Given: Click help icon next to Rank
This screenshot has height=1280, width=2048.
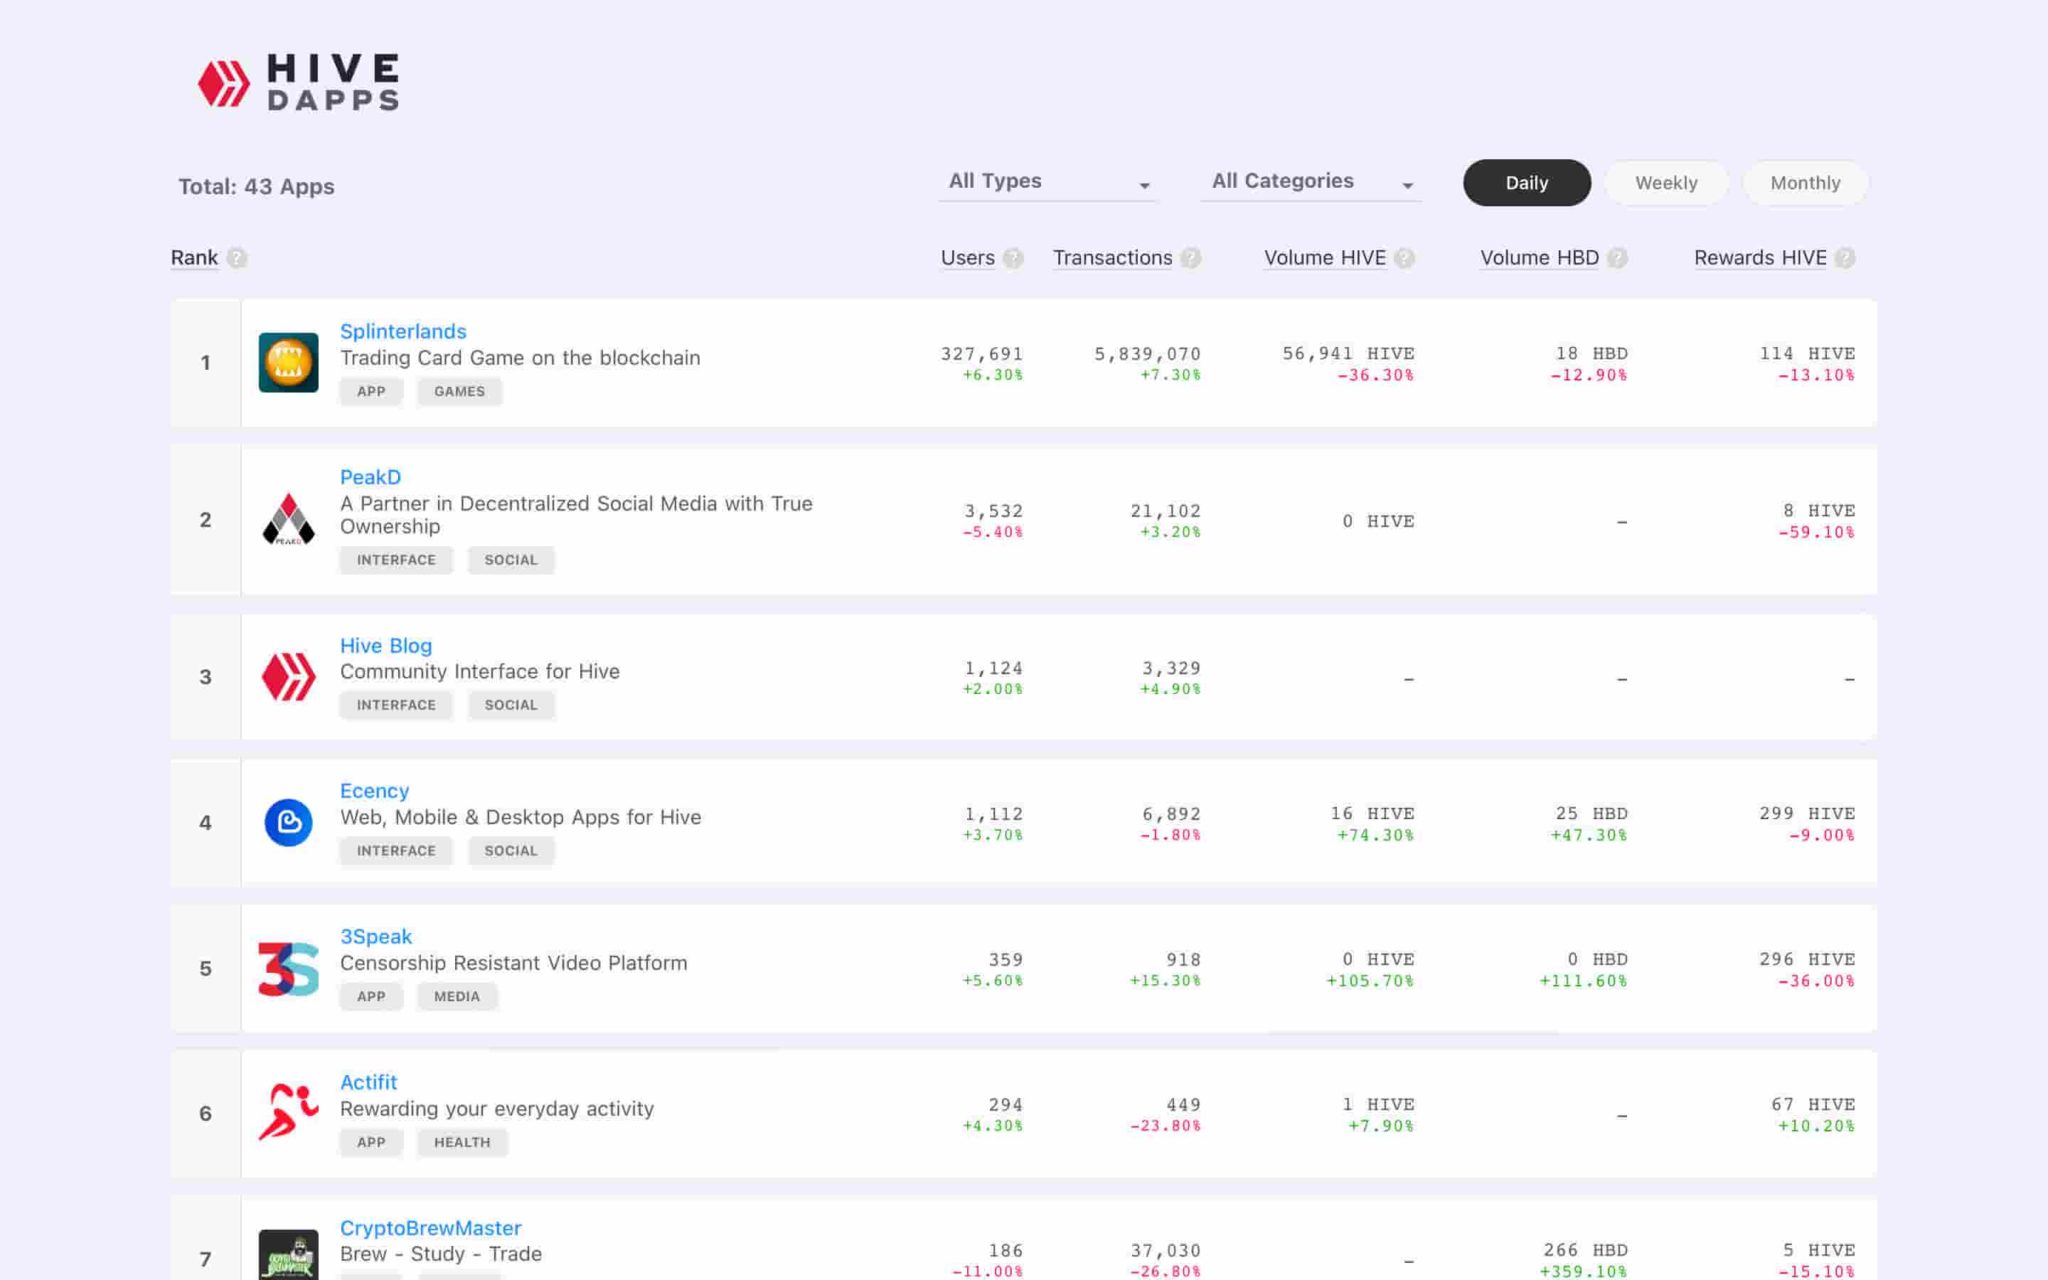Looking at the screenshot, I should click(x=237, y=258).
